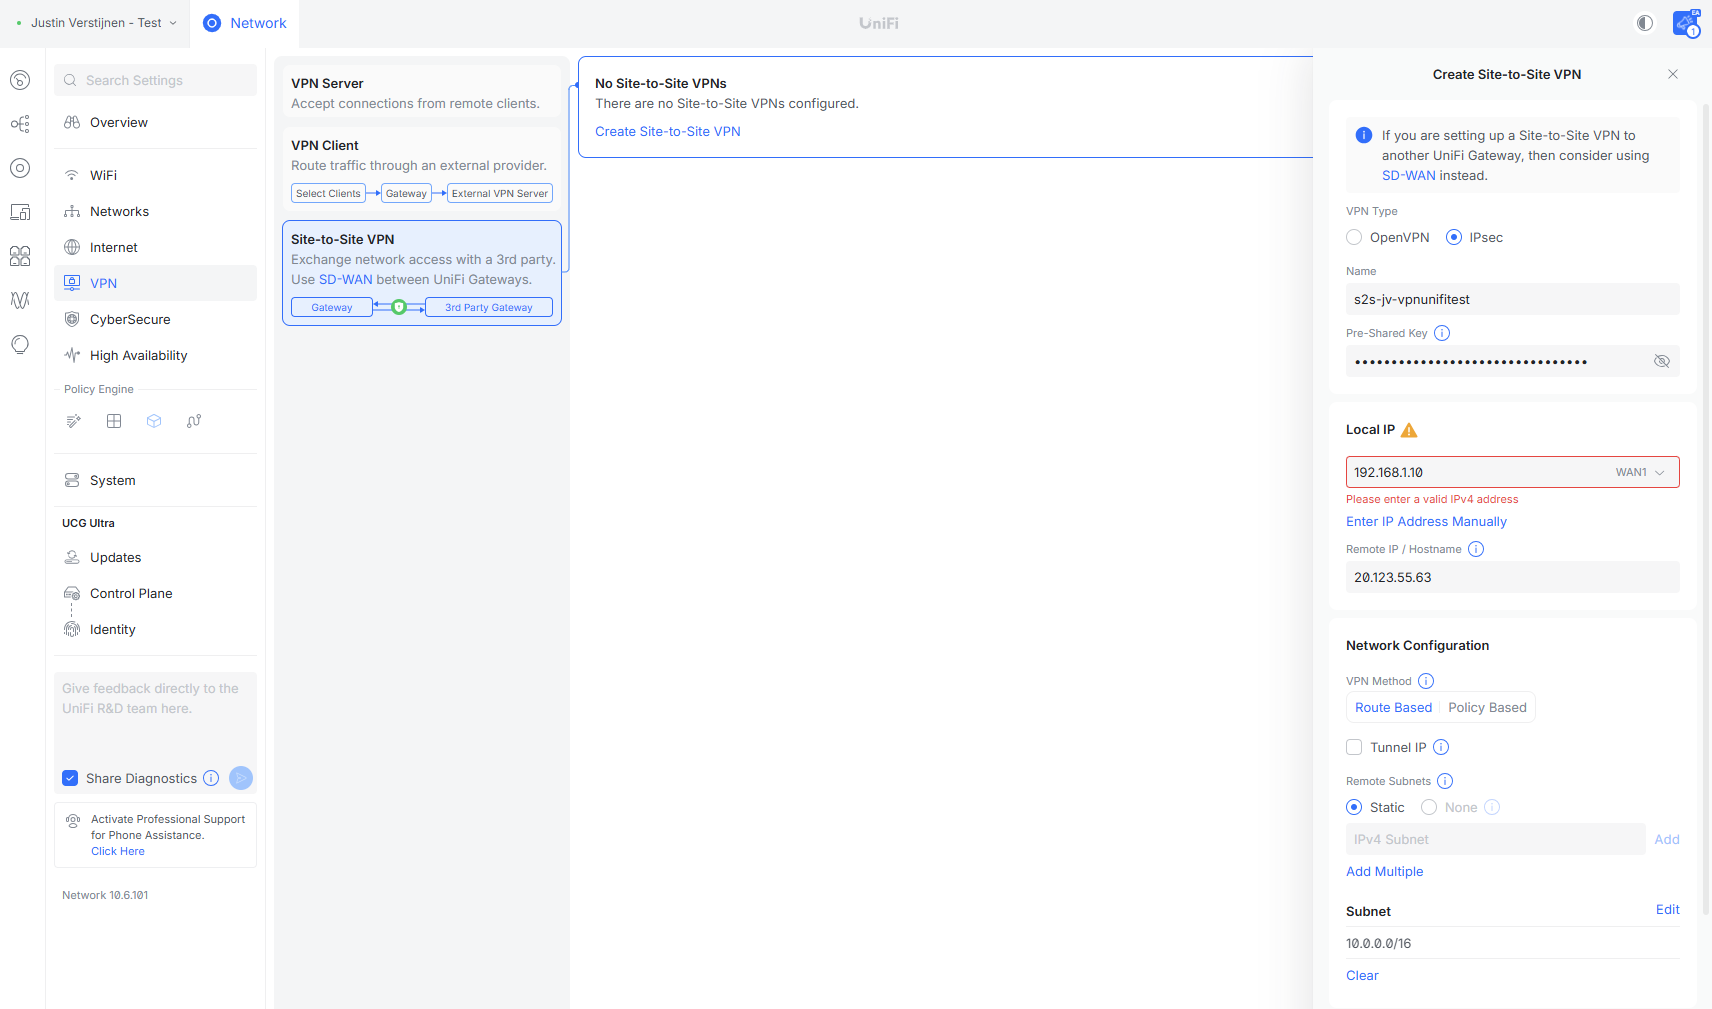Show the Pre-Shared Key with eye icon
This screenshot has height=1009, width=1712.
[x=1662, y=361]
